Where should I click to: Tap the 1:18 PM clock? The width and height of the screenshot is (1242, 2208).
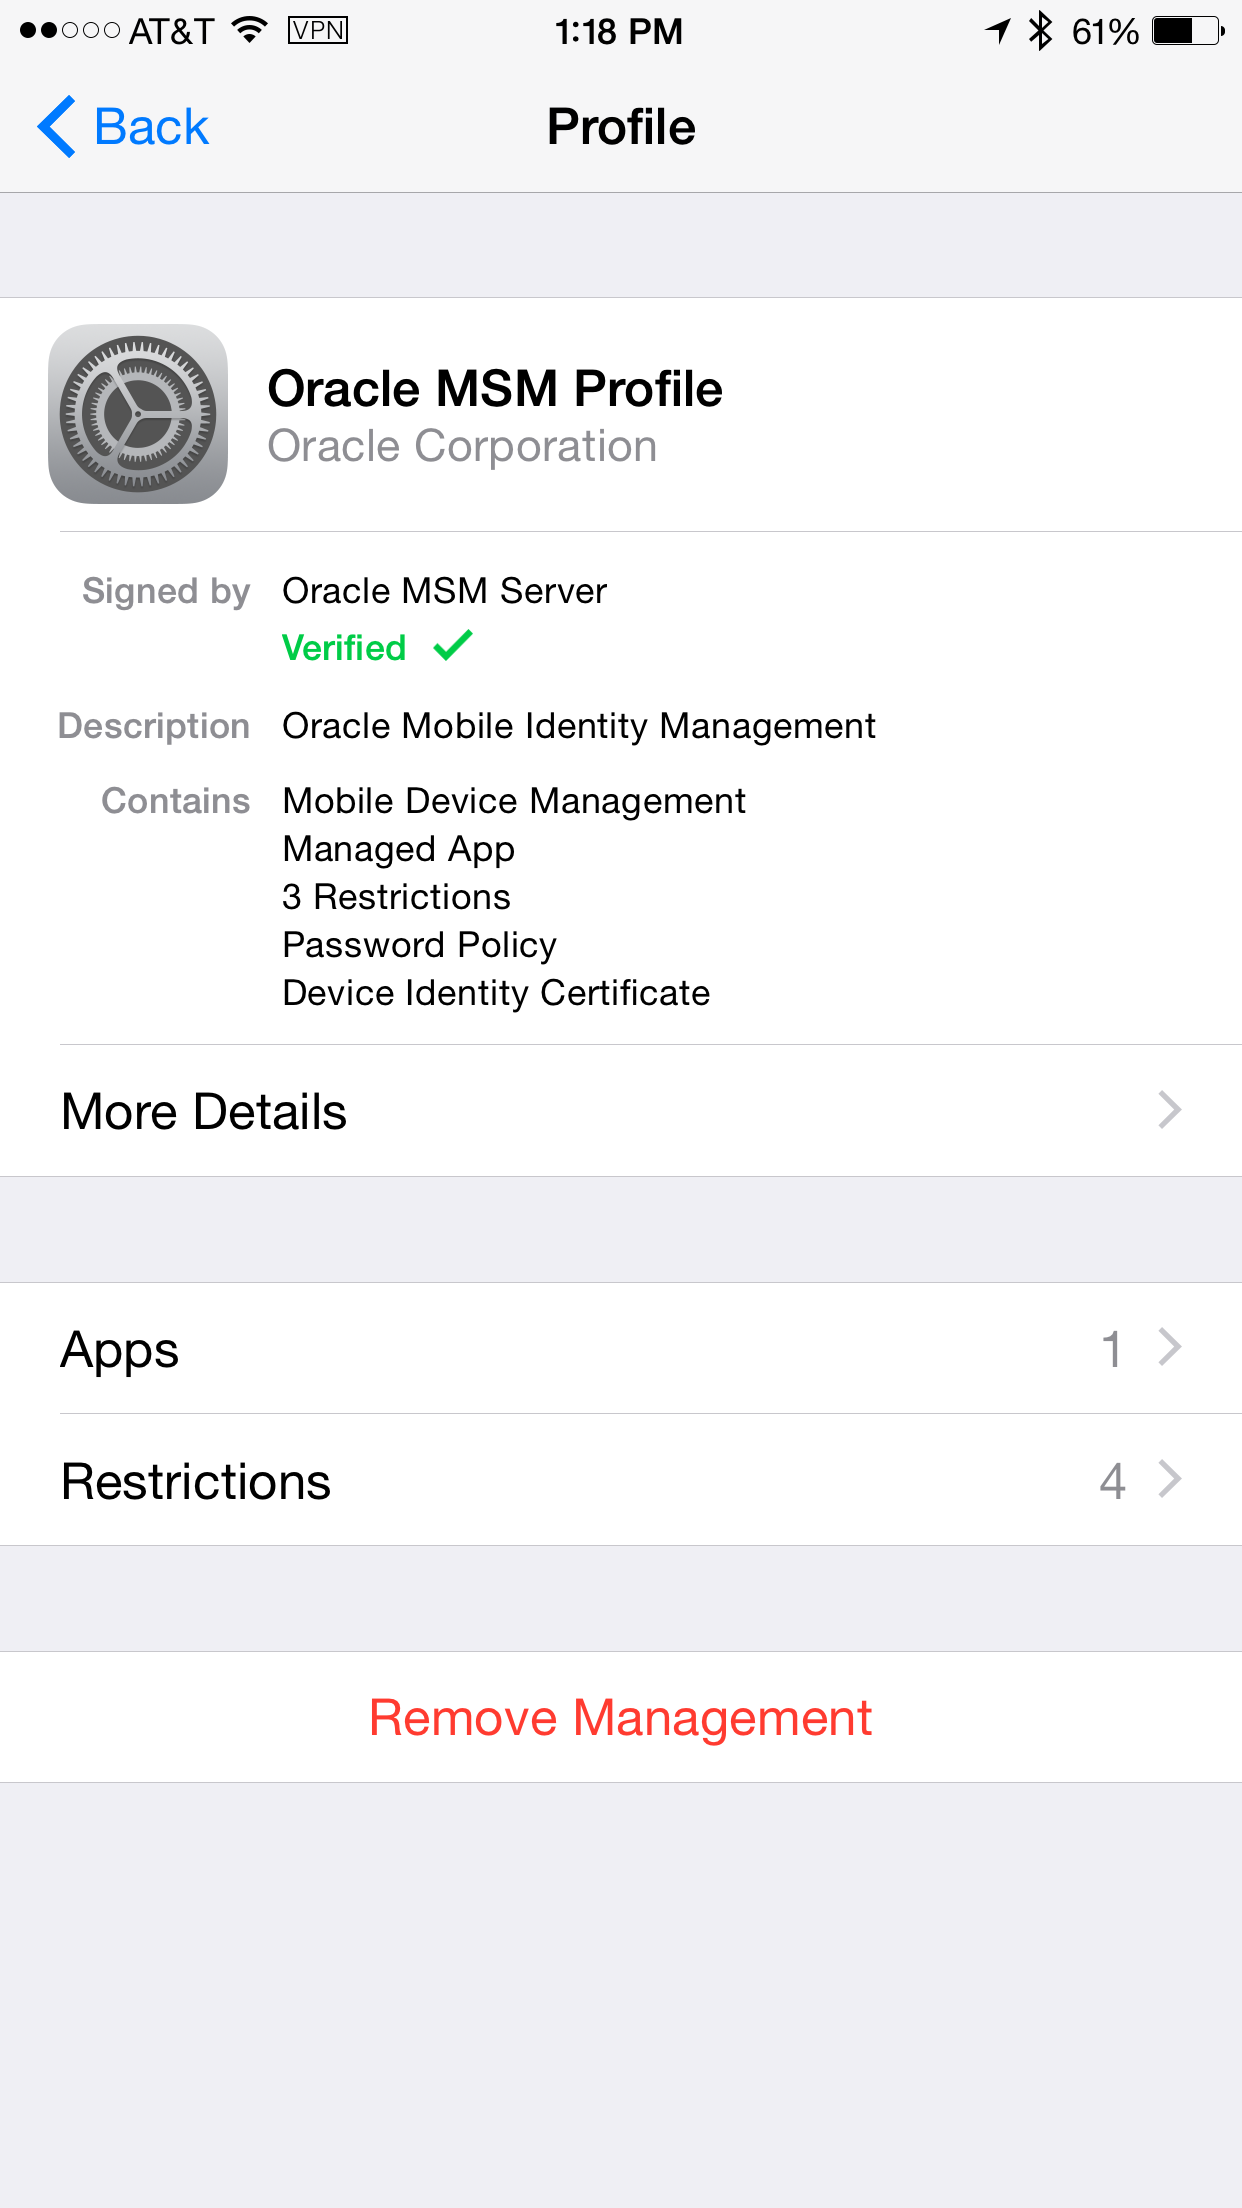(619, 32)
